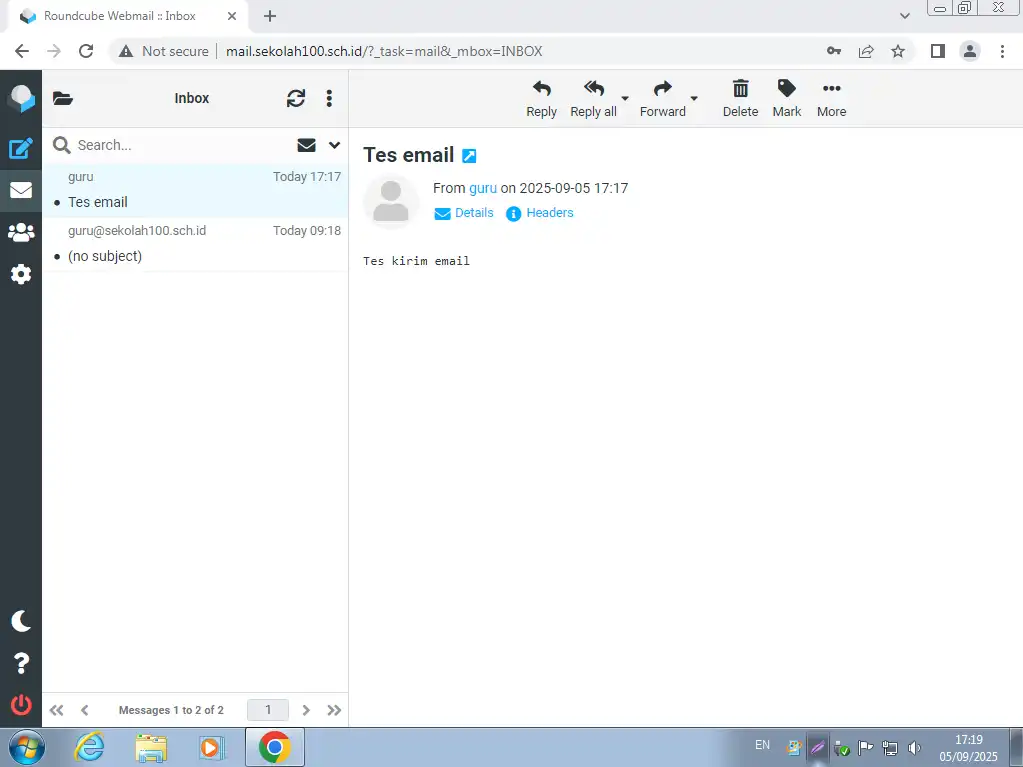Select the 'Tes email' message from guru
The image size is (1023, 767).
195,190
